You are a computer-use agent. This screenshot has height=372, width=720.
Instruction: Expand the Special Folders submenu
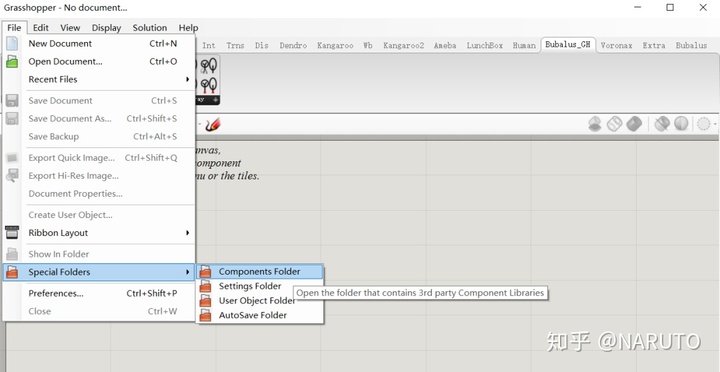click(187, 272)
